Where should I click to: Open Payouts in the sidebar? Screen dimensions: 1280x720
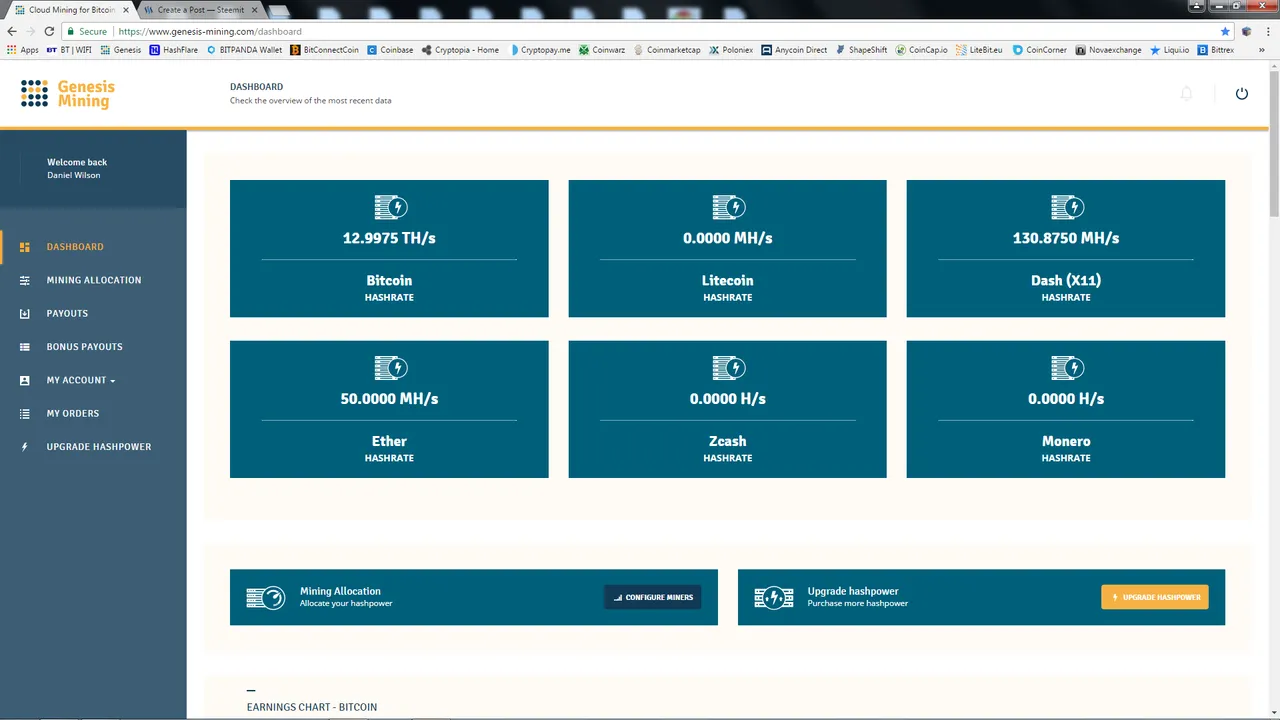(67, 313)
